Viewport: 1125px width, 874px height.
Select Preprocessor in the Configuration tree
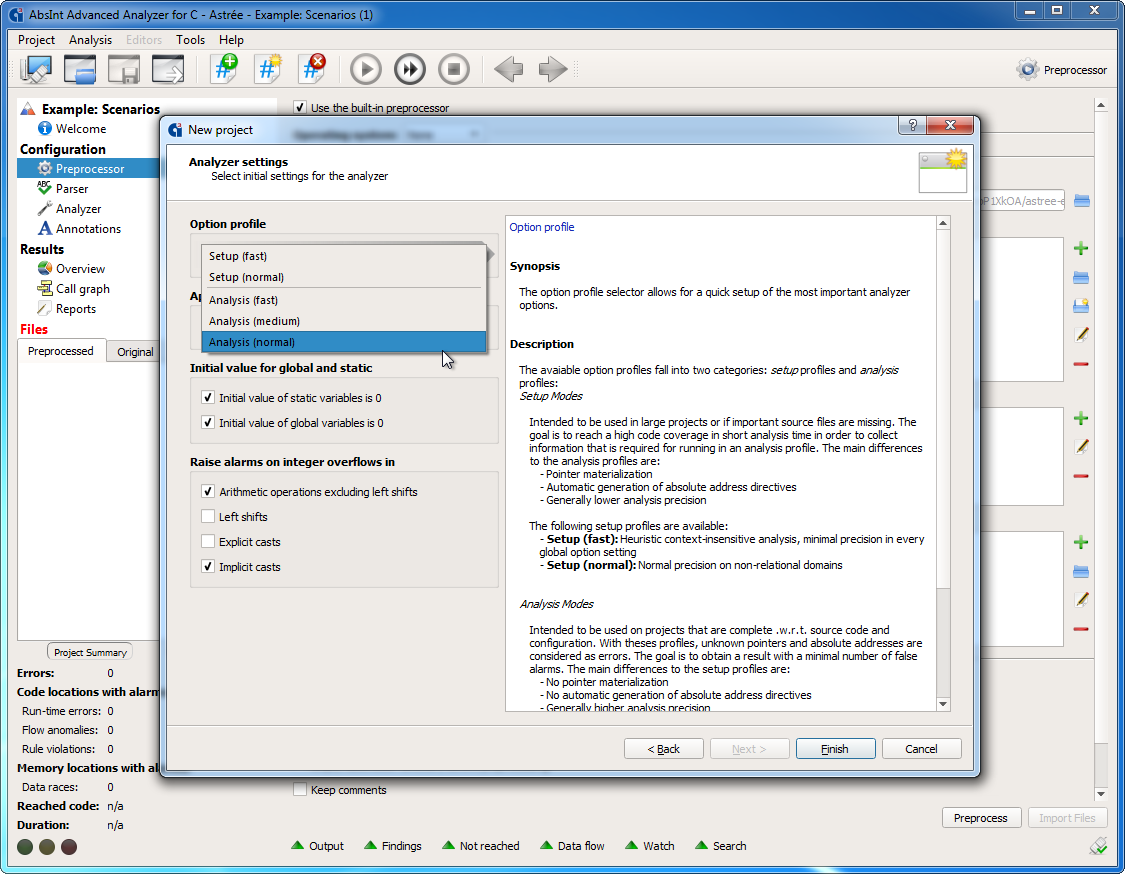coord(90,169)
